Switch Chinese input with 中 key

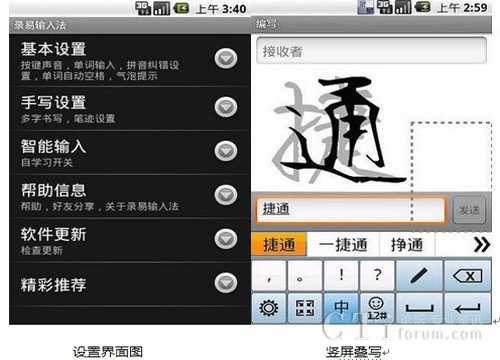pyautogui.click(x=341, y=308)
